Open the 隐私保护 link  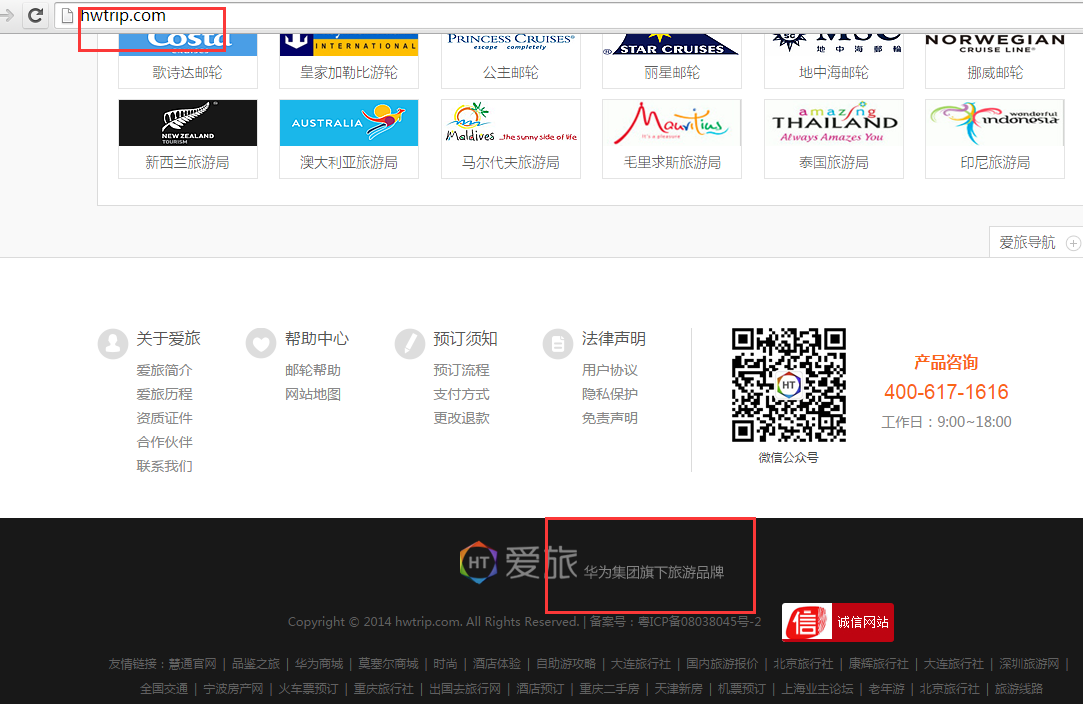pyautogui.click(x=610, y=394)
